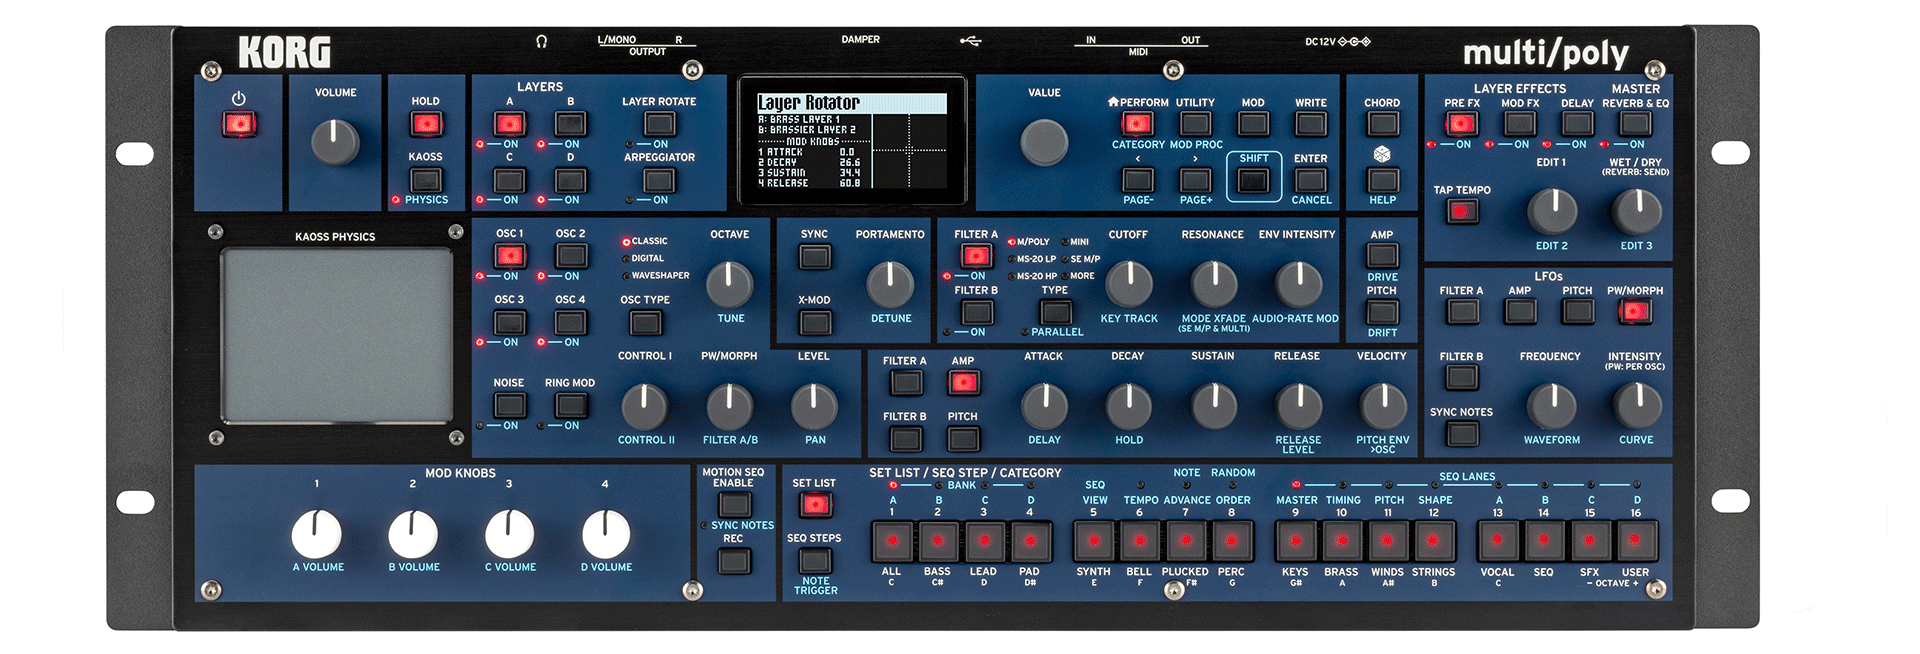Select the Pitch envelope button
Image resolution: width=1920 pixels, height=654 pixels.
[963, 438]
